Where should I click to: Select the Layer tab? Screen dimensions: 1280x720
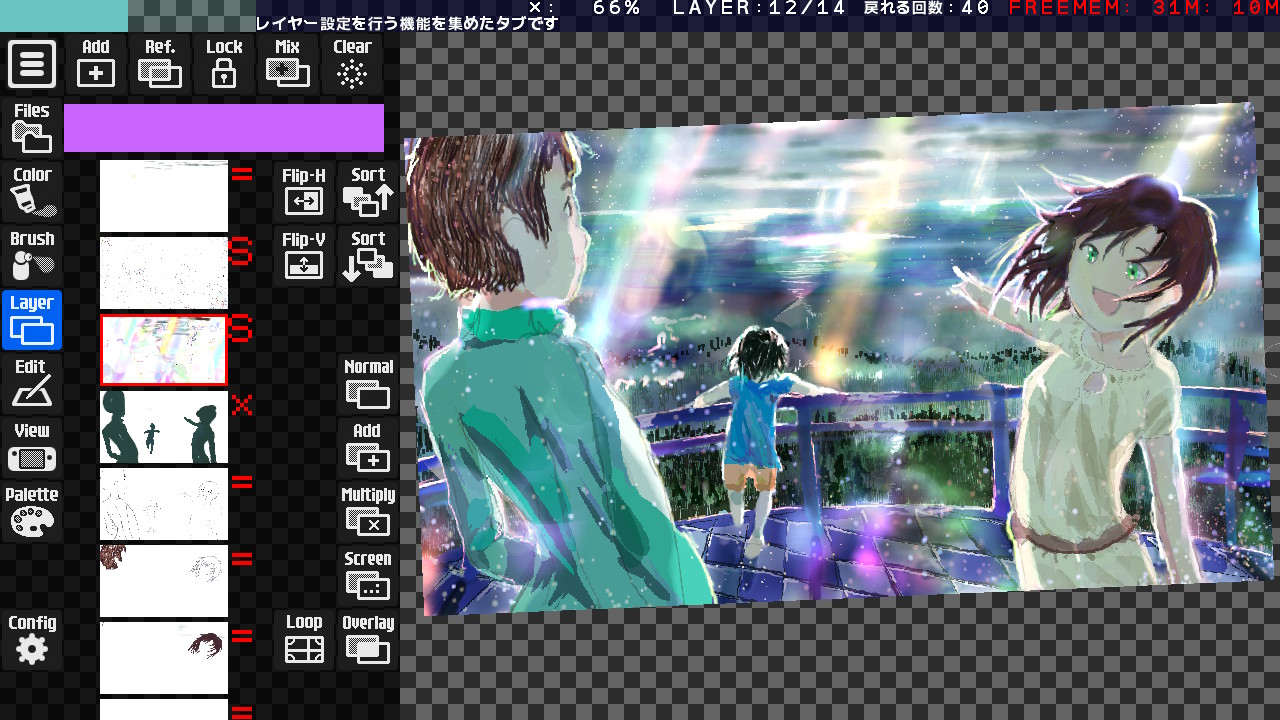tap(32, 320)
